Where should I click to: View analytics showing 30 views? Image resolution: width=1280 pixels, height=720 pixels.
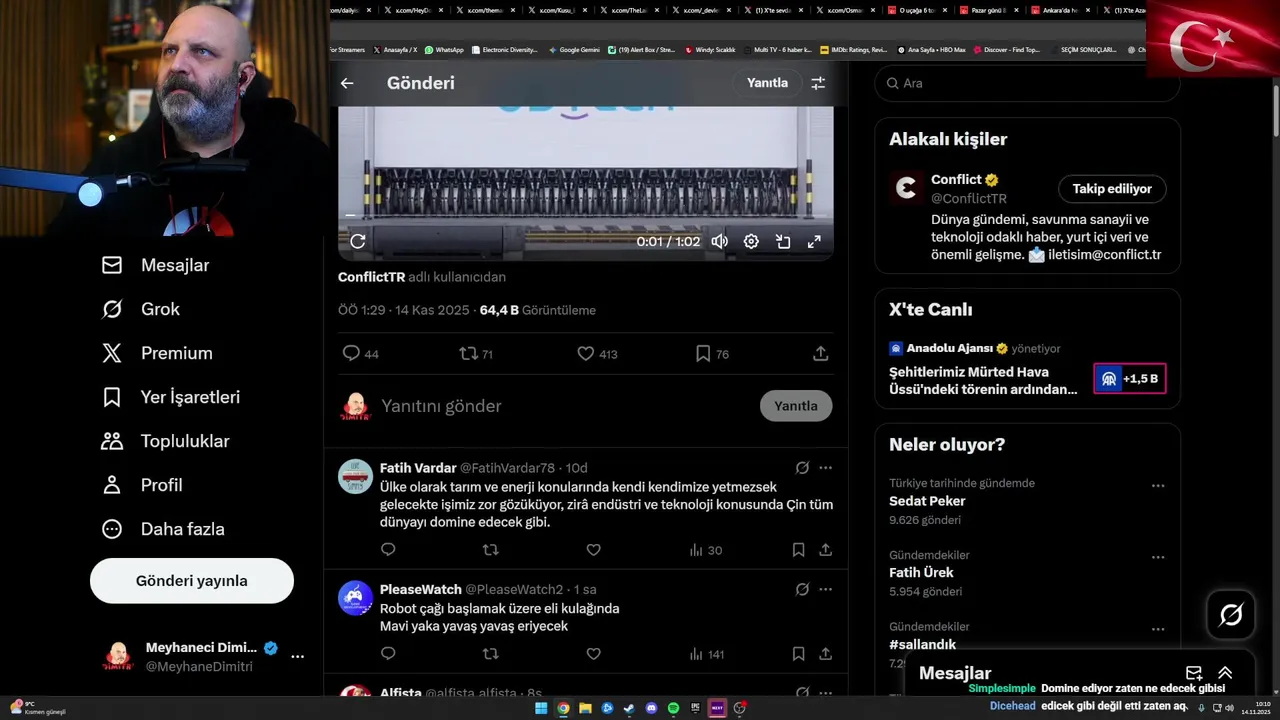705,549
